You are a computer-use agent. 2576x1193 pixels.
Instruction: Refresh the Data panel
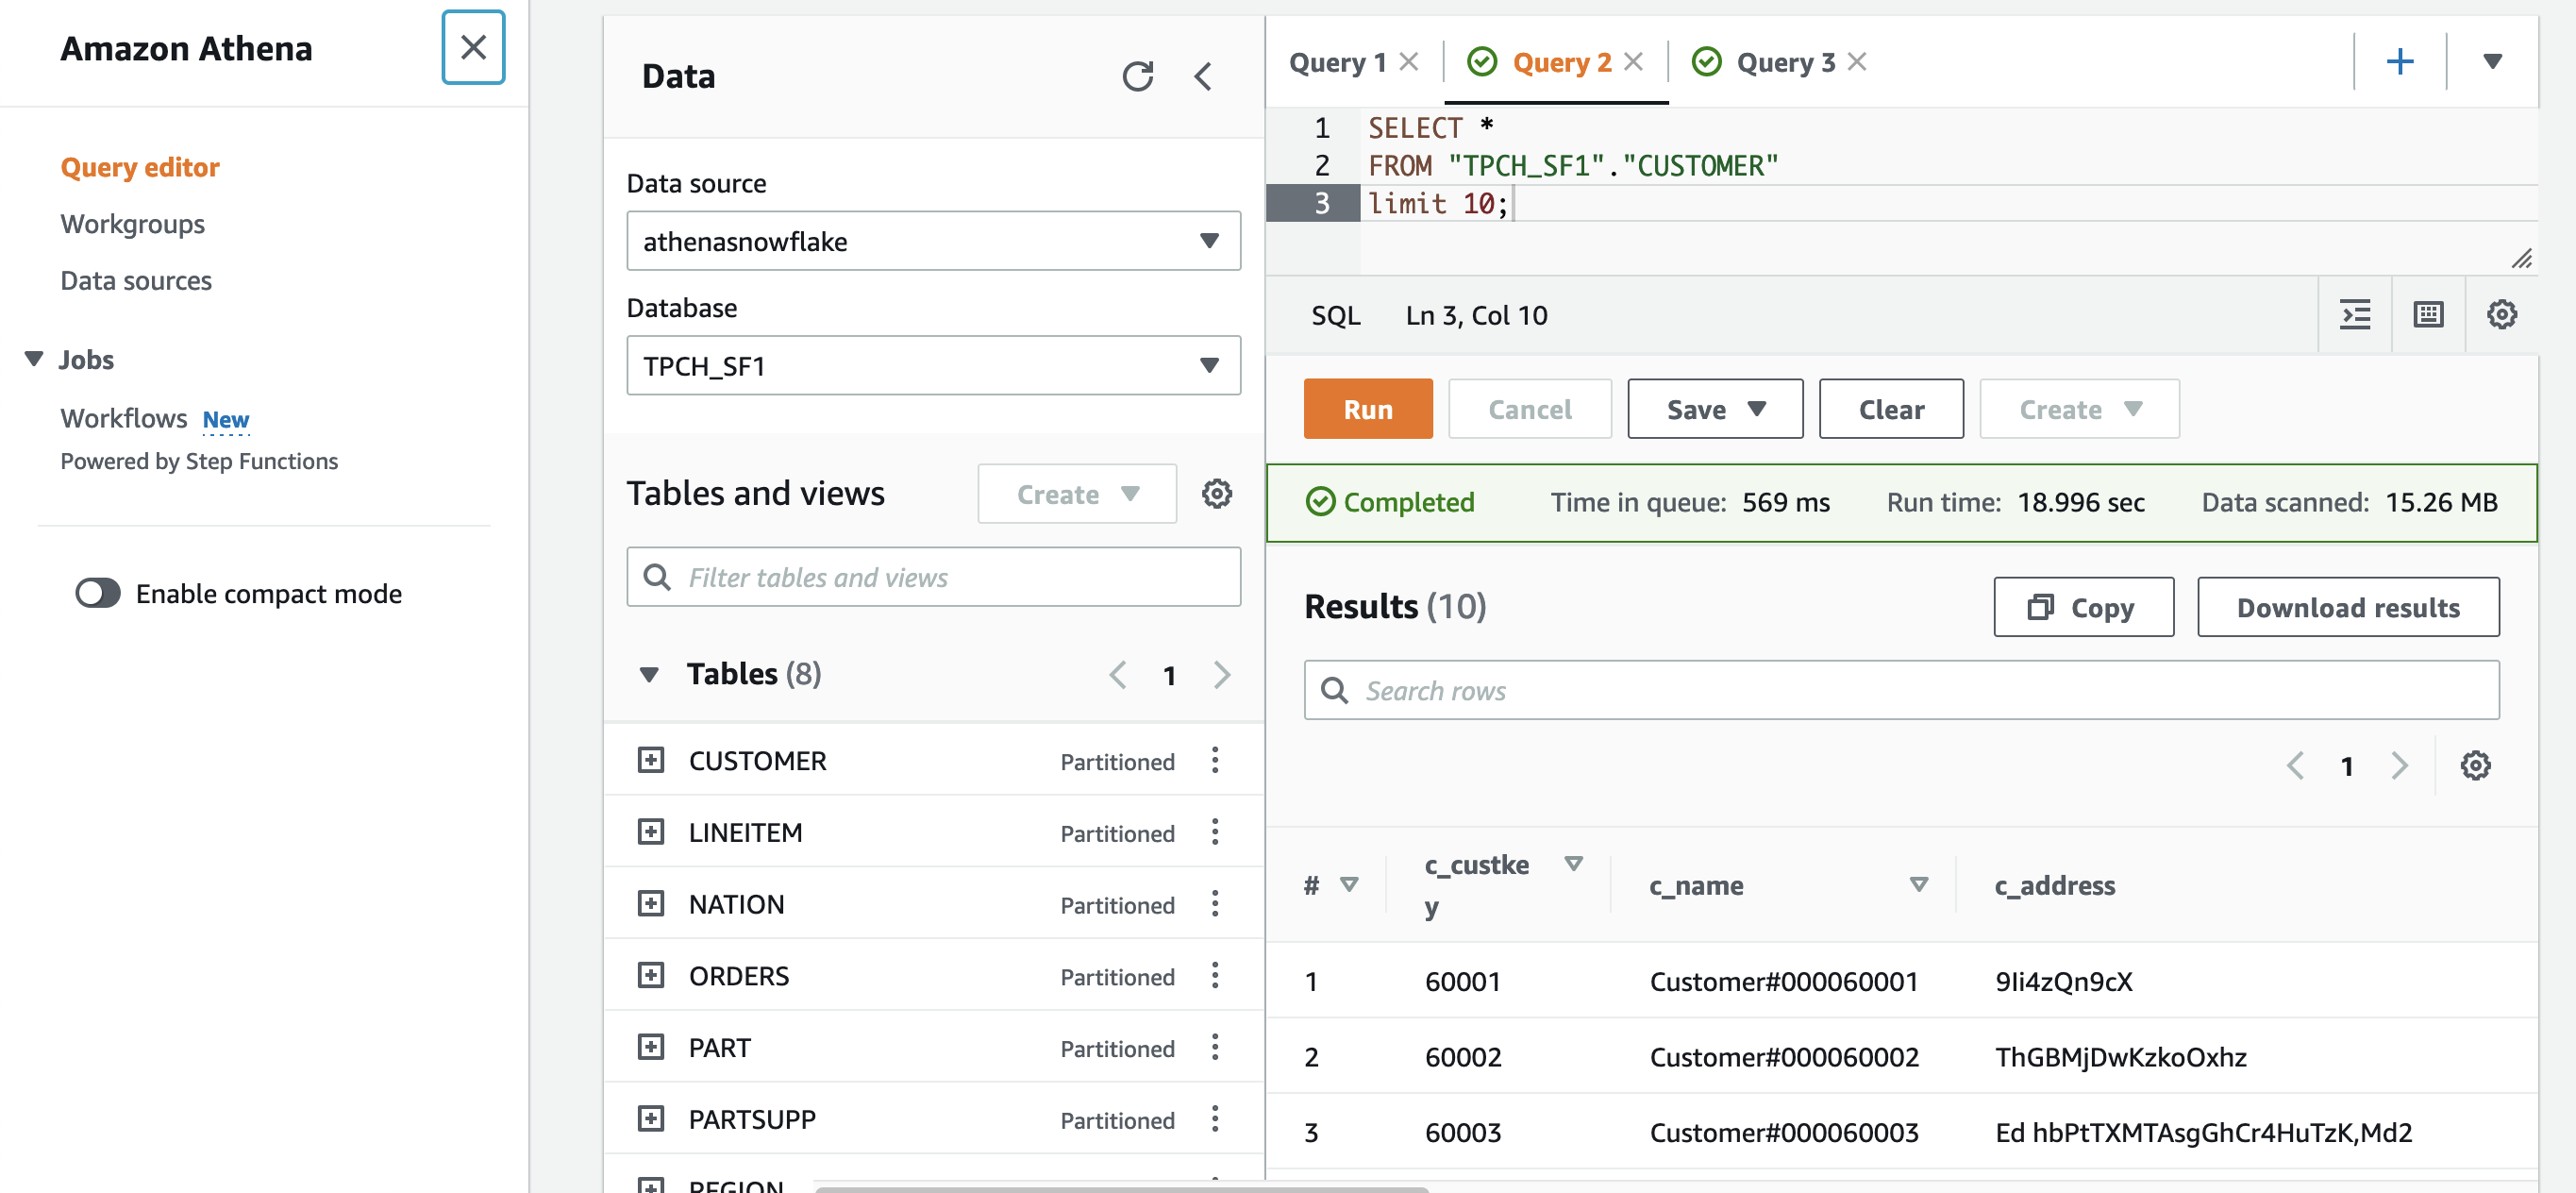click(x=1137, y=76)
